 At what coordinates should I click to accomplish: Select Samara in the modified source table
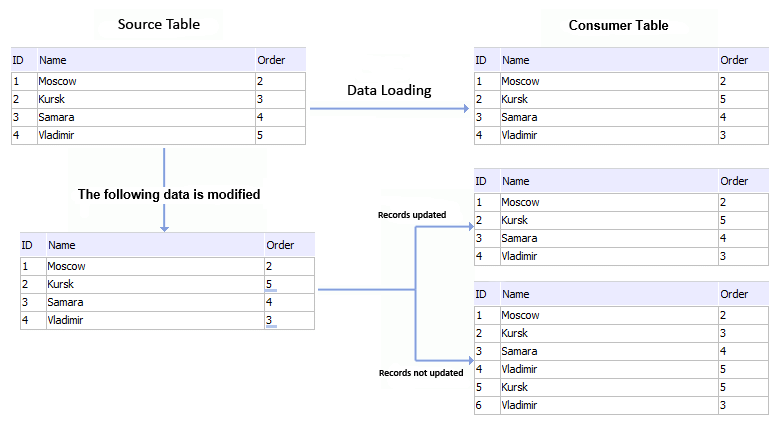64,302
